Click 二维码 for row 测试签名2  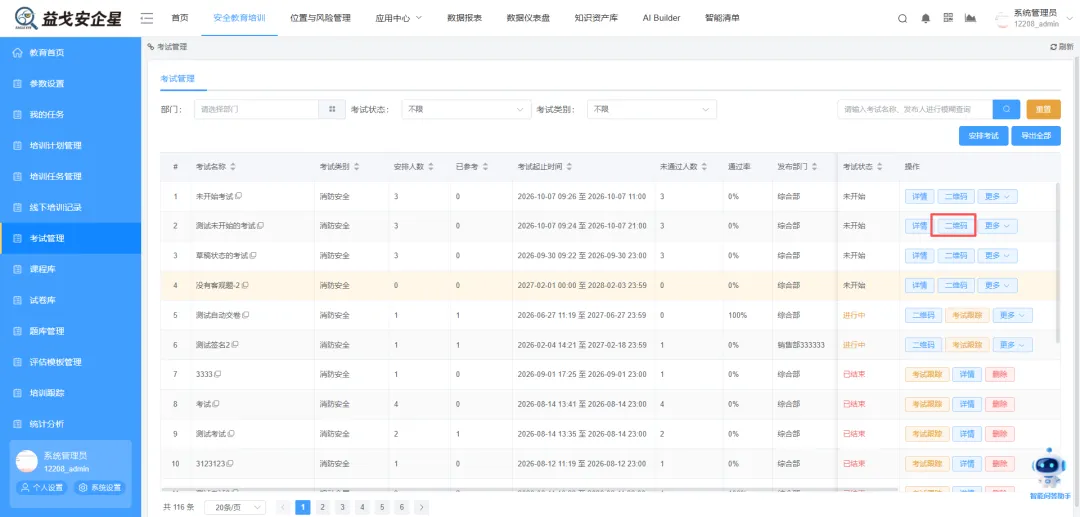tap(923, 344)
